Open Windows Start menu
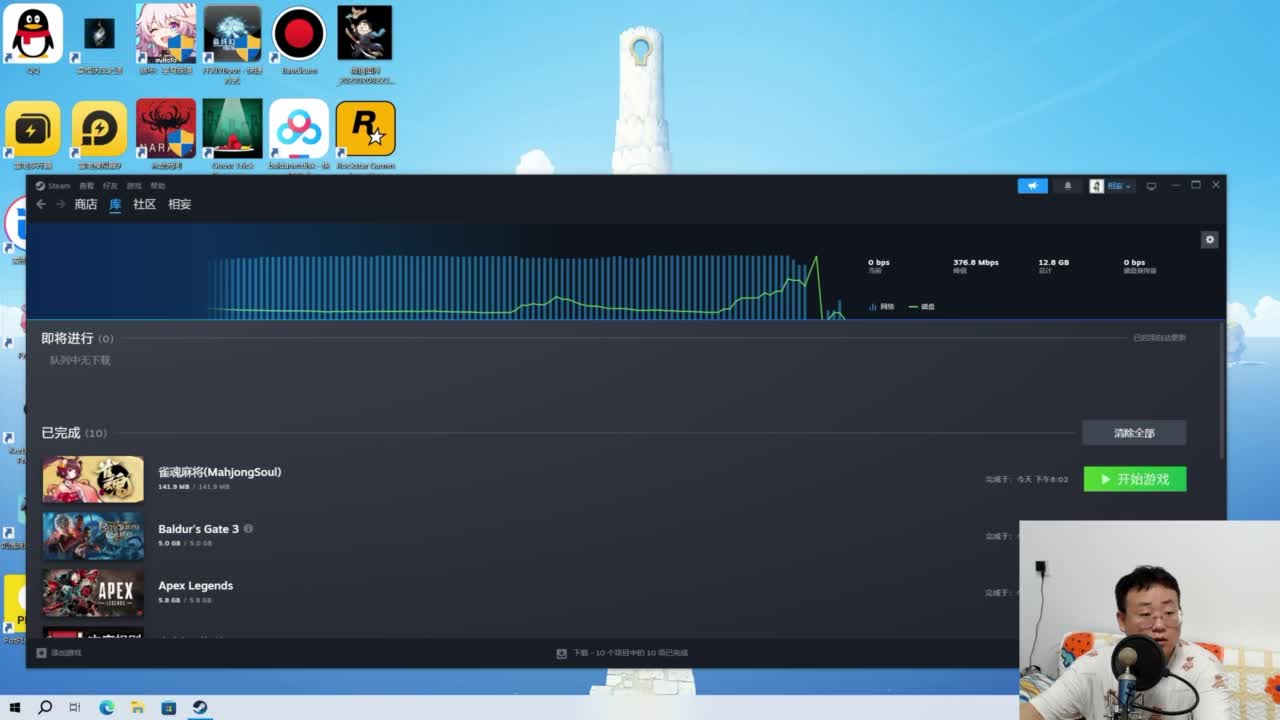This screenshot has height=720, width=1280. click(x=15, y=708)
